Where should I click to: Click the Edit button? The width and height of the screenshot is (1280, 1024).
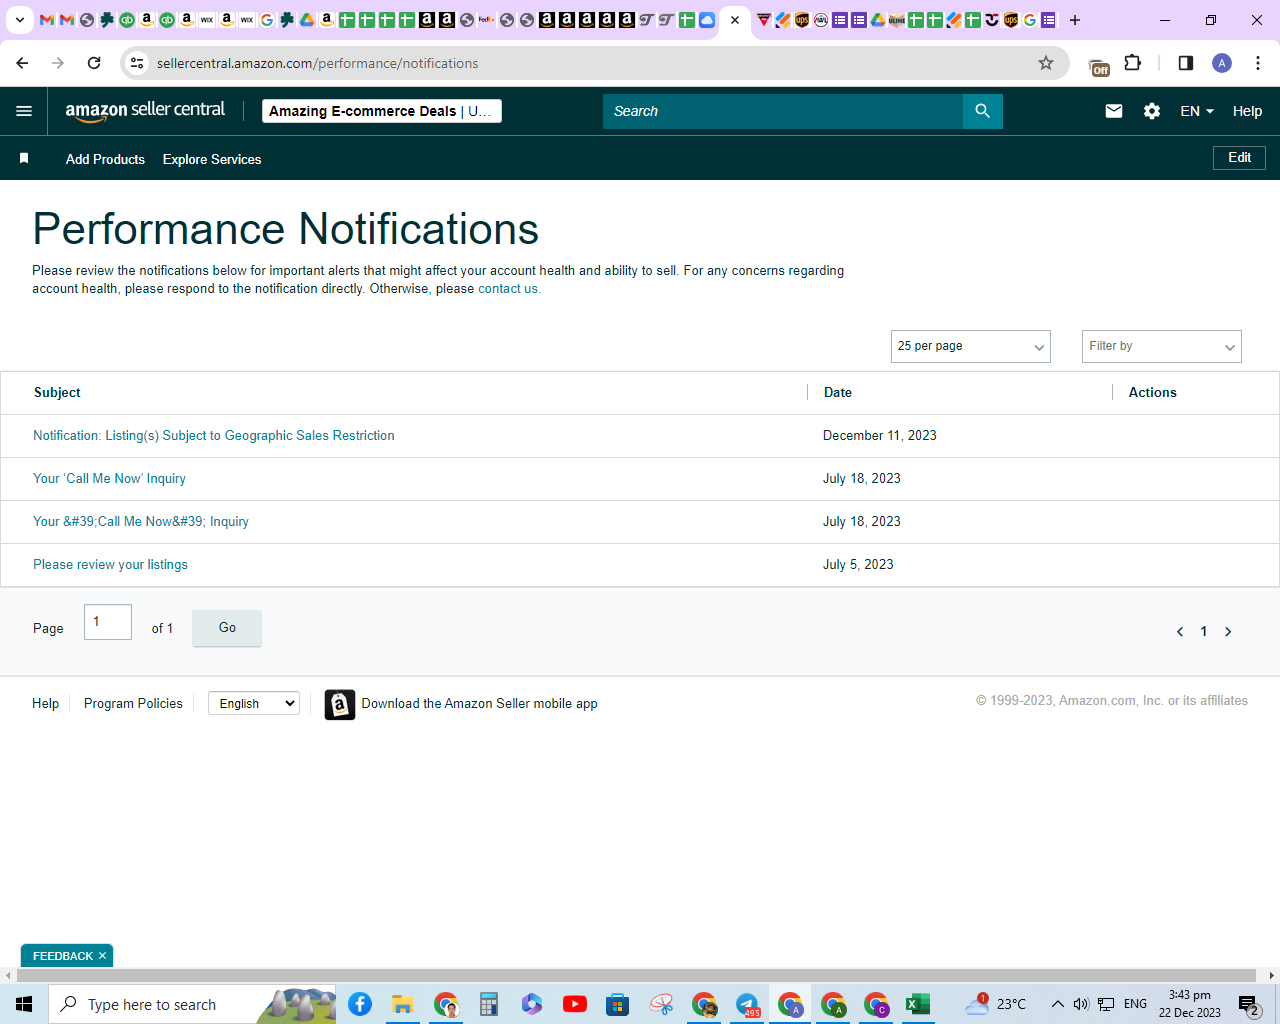point(1239,158)
